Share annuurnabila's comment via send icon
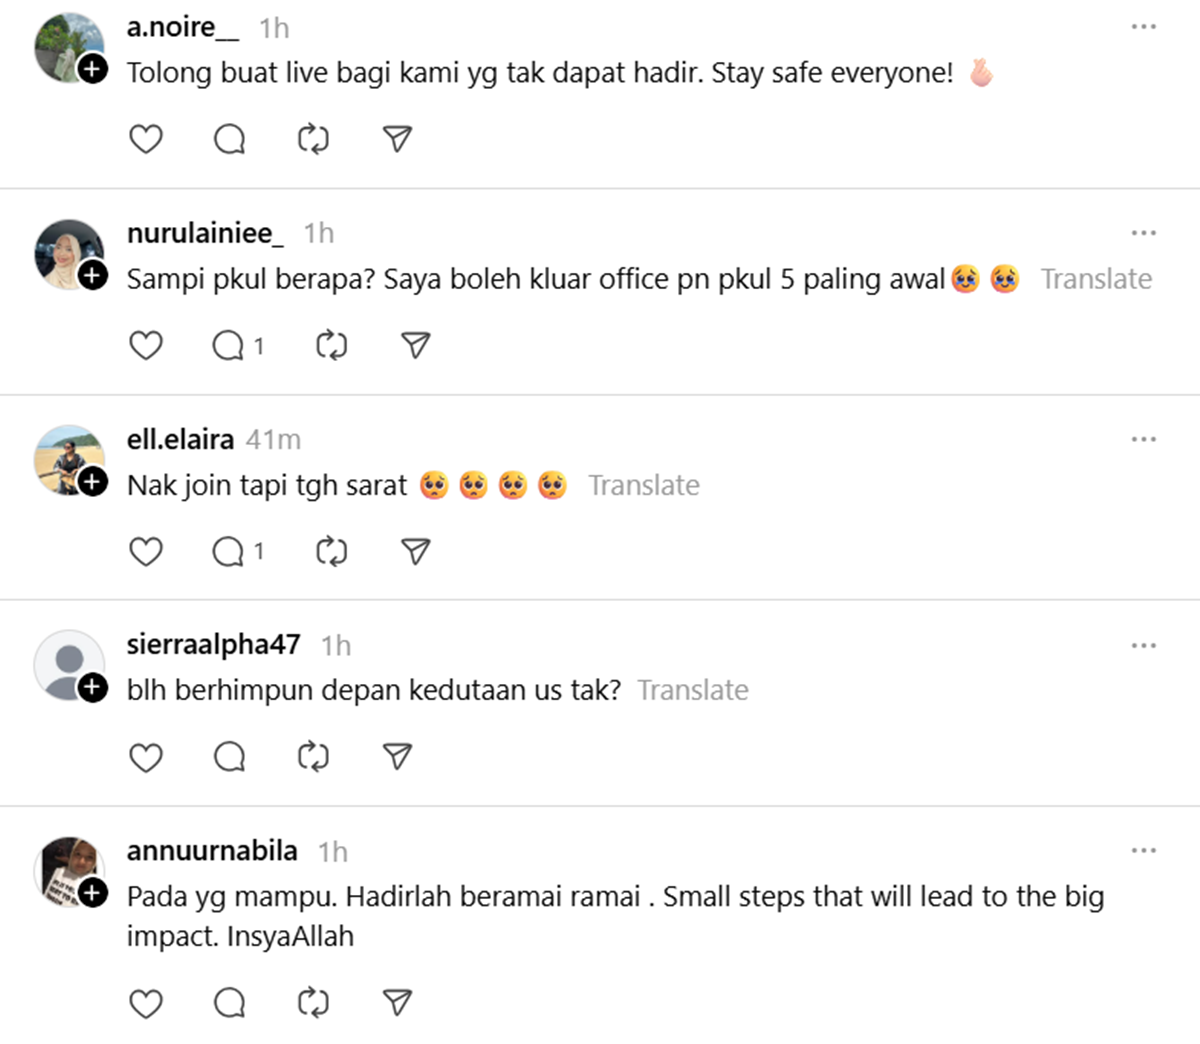1200x1044 pixels. pos(397,1003)
